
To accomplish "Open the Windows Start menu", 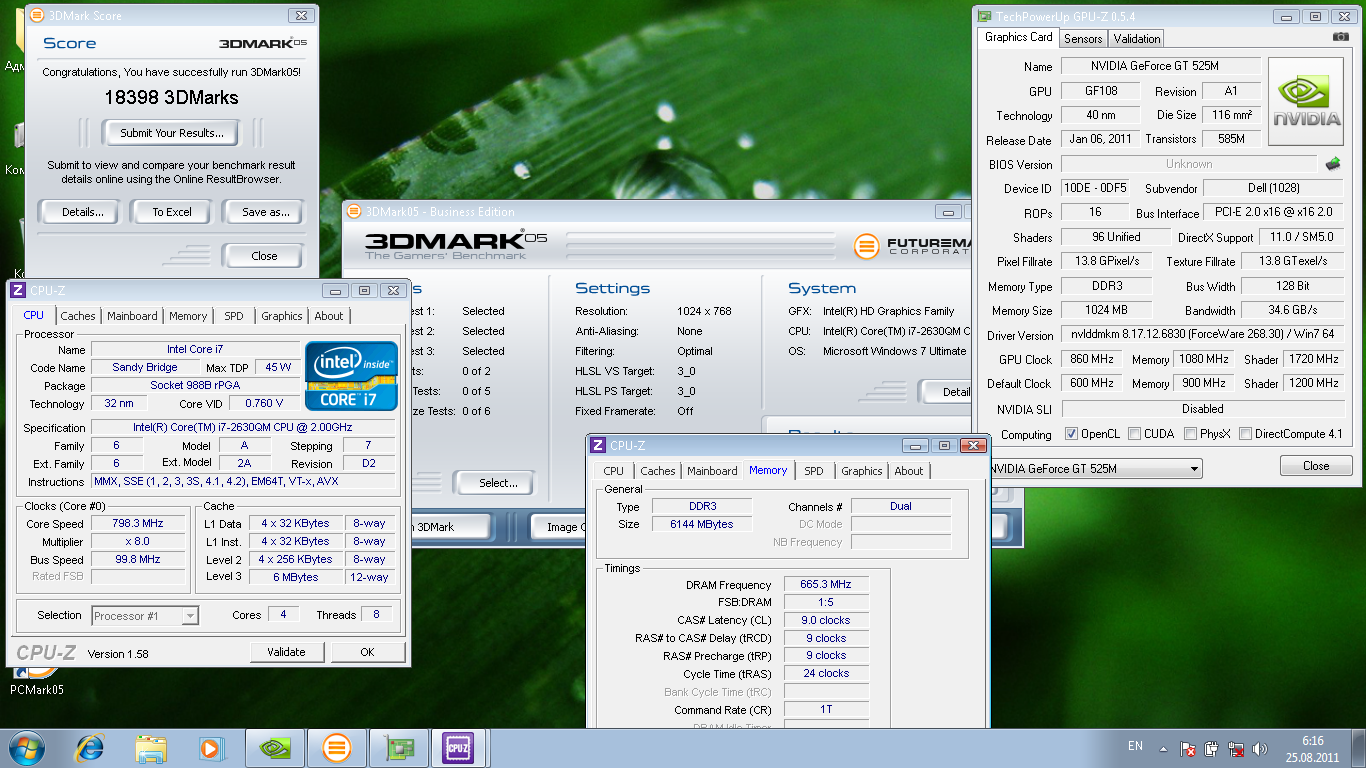I will [x=26, y=748].
